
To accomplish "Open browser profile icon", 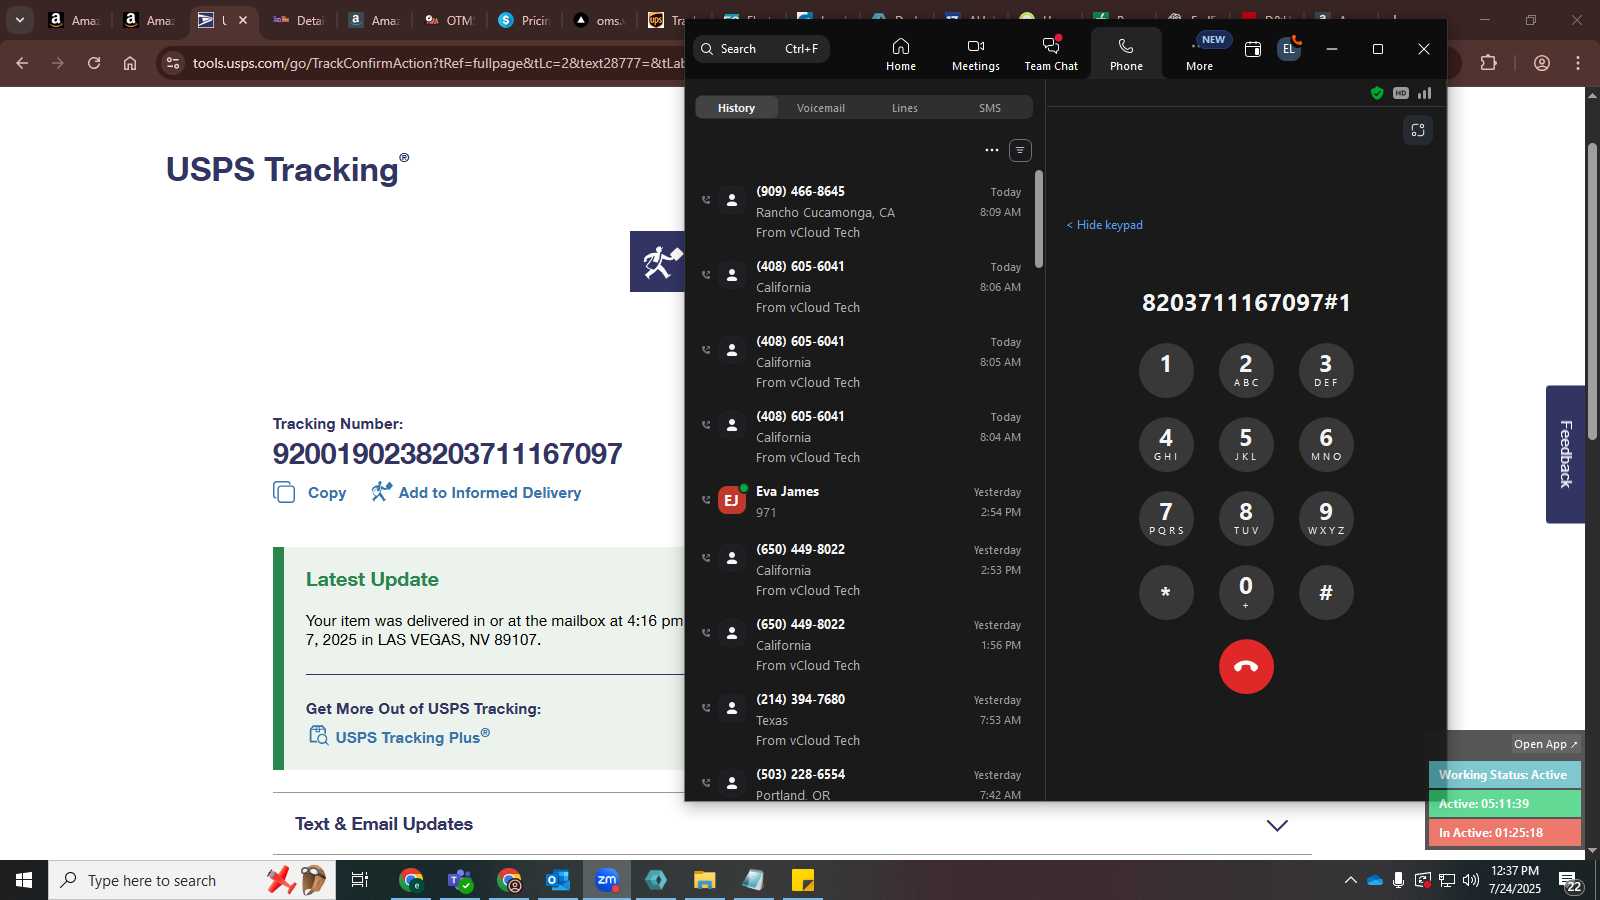I will [1542, 63].
